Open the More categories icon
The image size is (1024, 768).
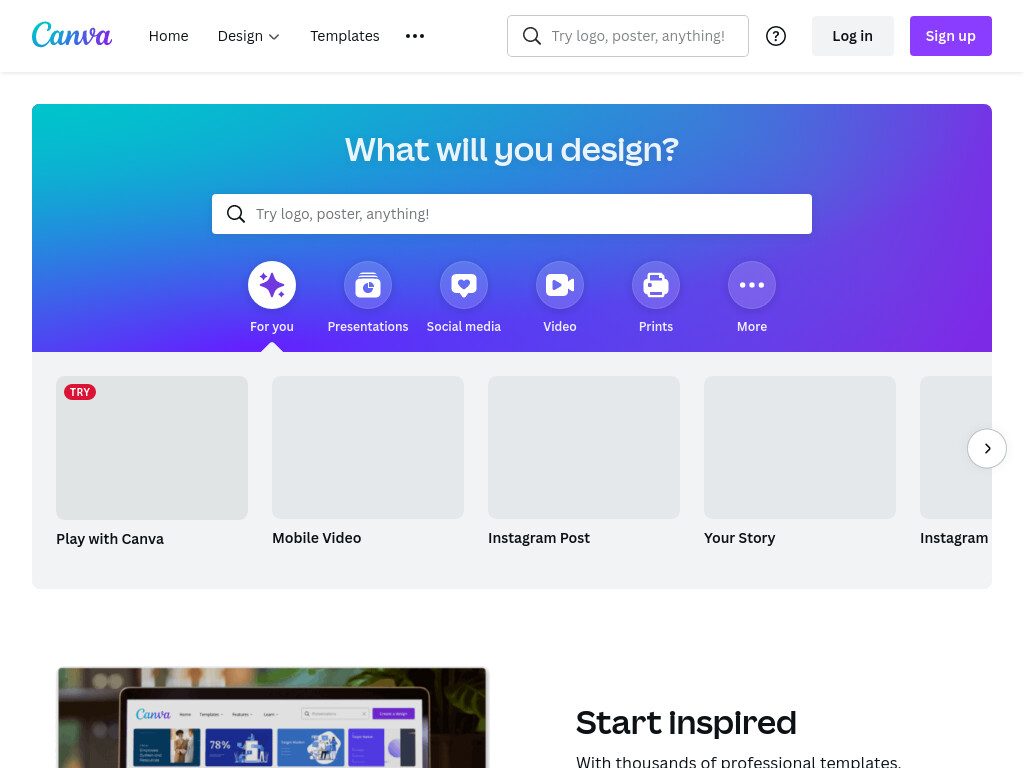pyautogui.click(x=752, y=285)
